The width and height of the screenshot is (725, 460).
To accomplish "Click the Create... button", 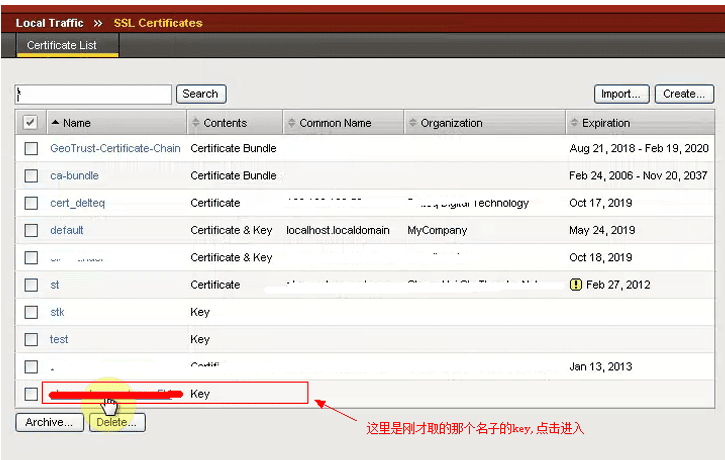I will tap(684, 94).
